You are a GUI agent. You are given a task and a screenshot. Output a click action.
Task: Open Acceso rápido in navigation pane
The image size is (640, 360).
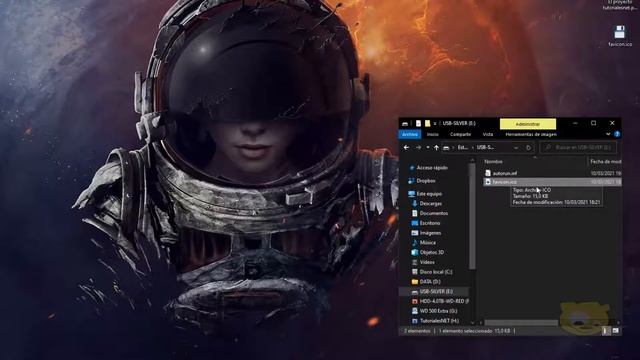pos(432,168)
